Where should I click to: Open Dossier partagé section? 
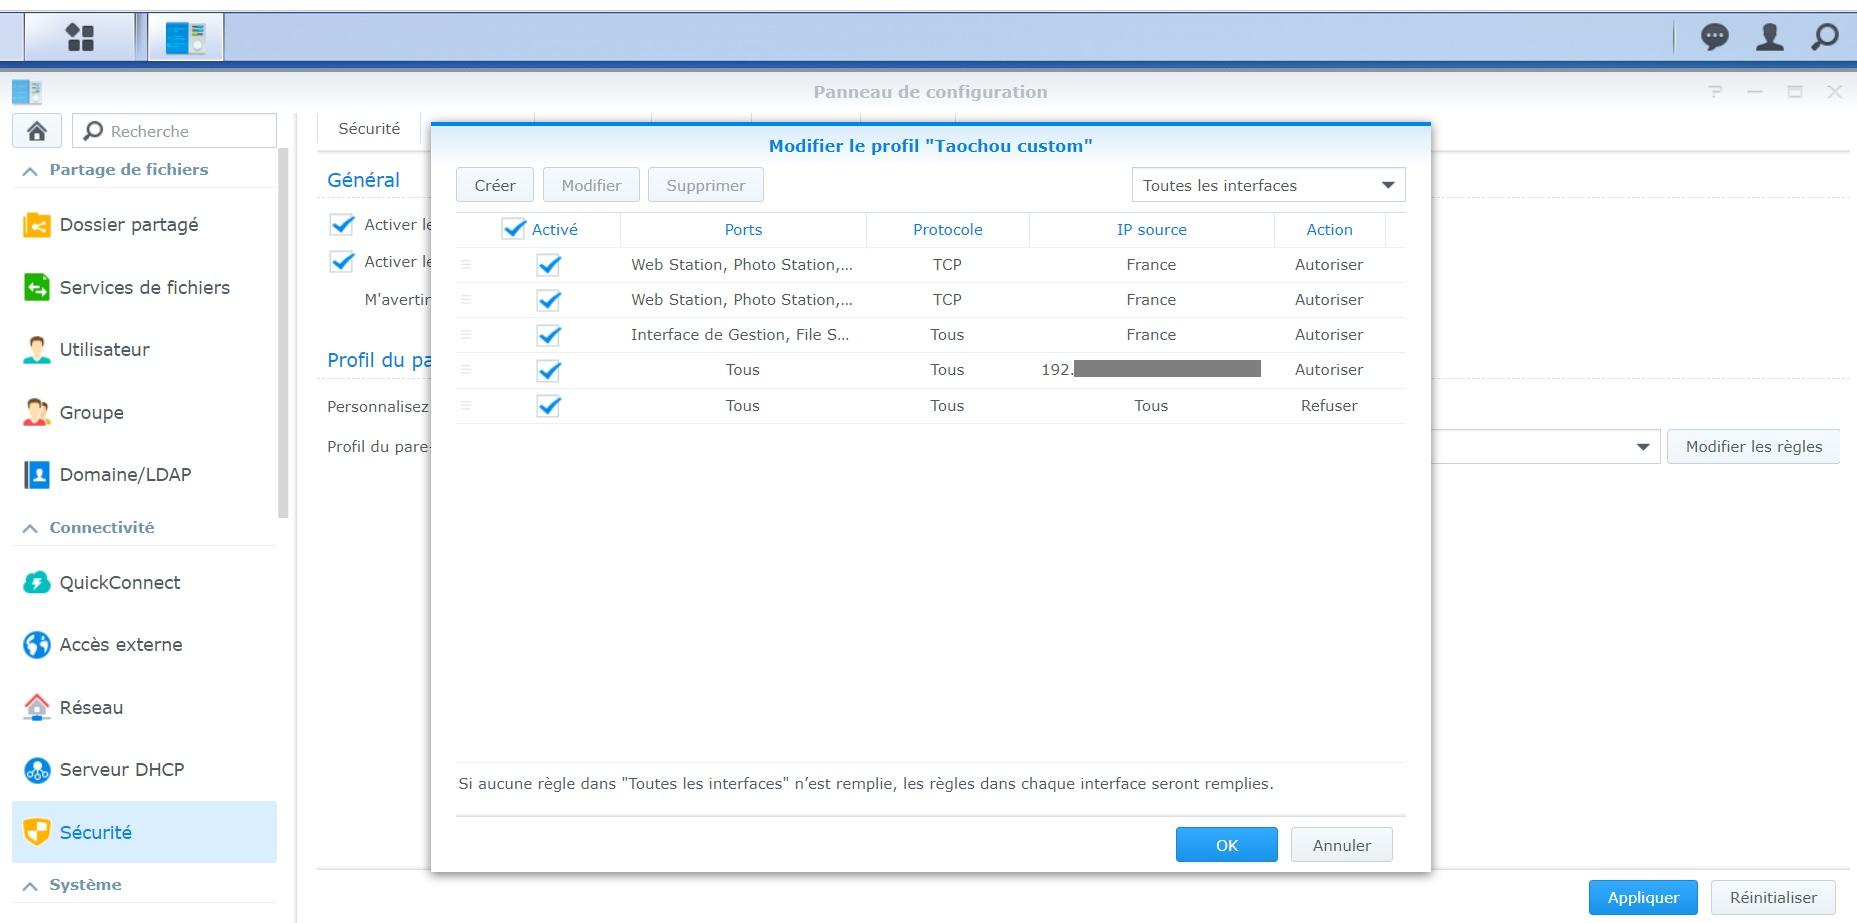coord(128,225)
